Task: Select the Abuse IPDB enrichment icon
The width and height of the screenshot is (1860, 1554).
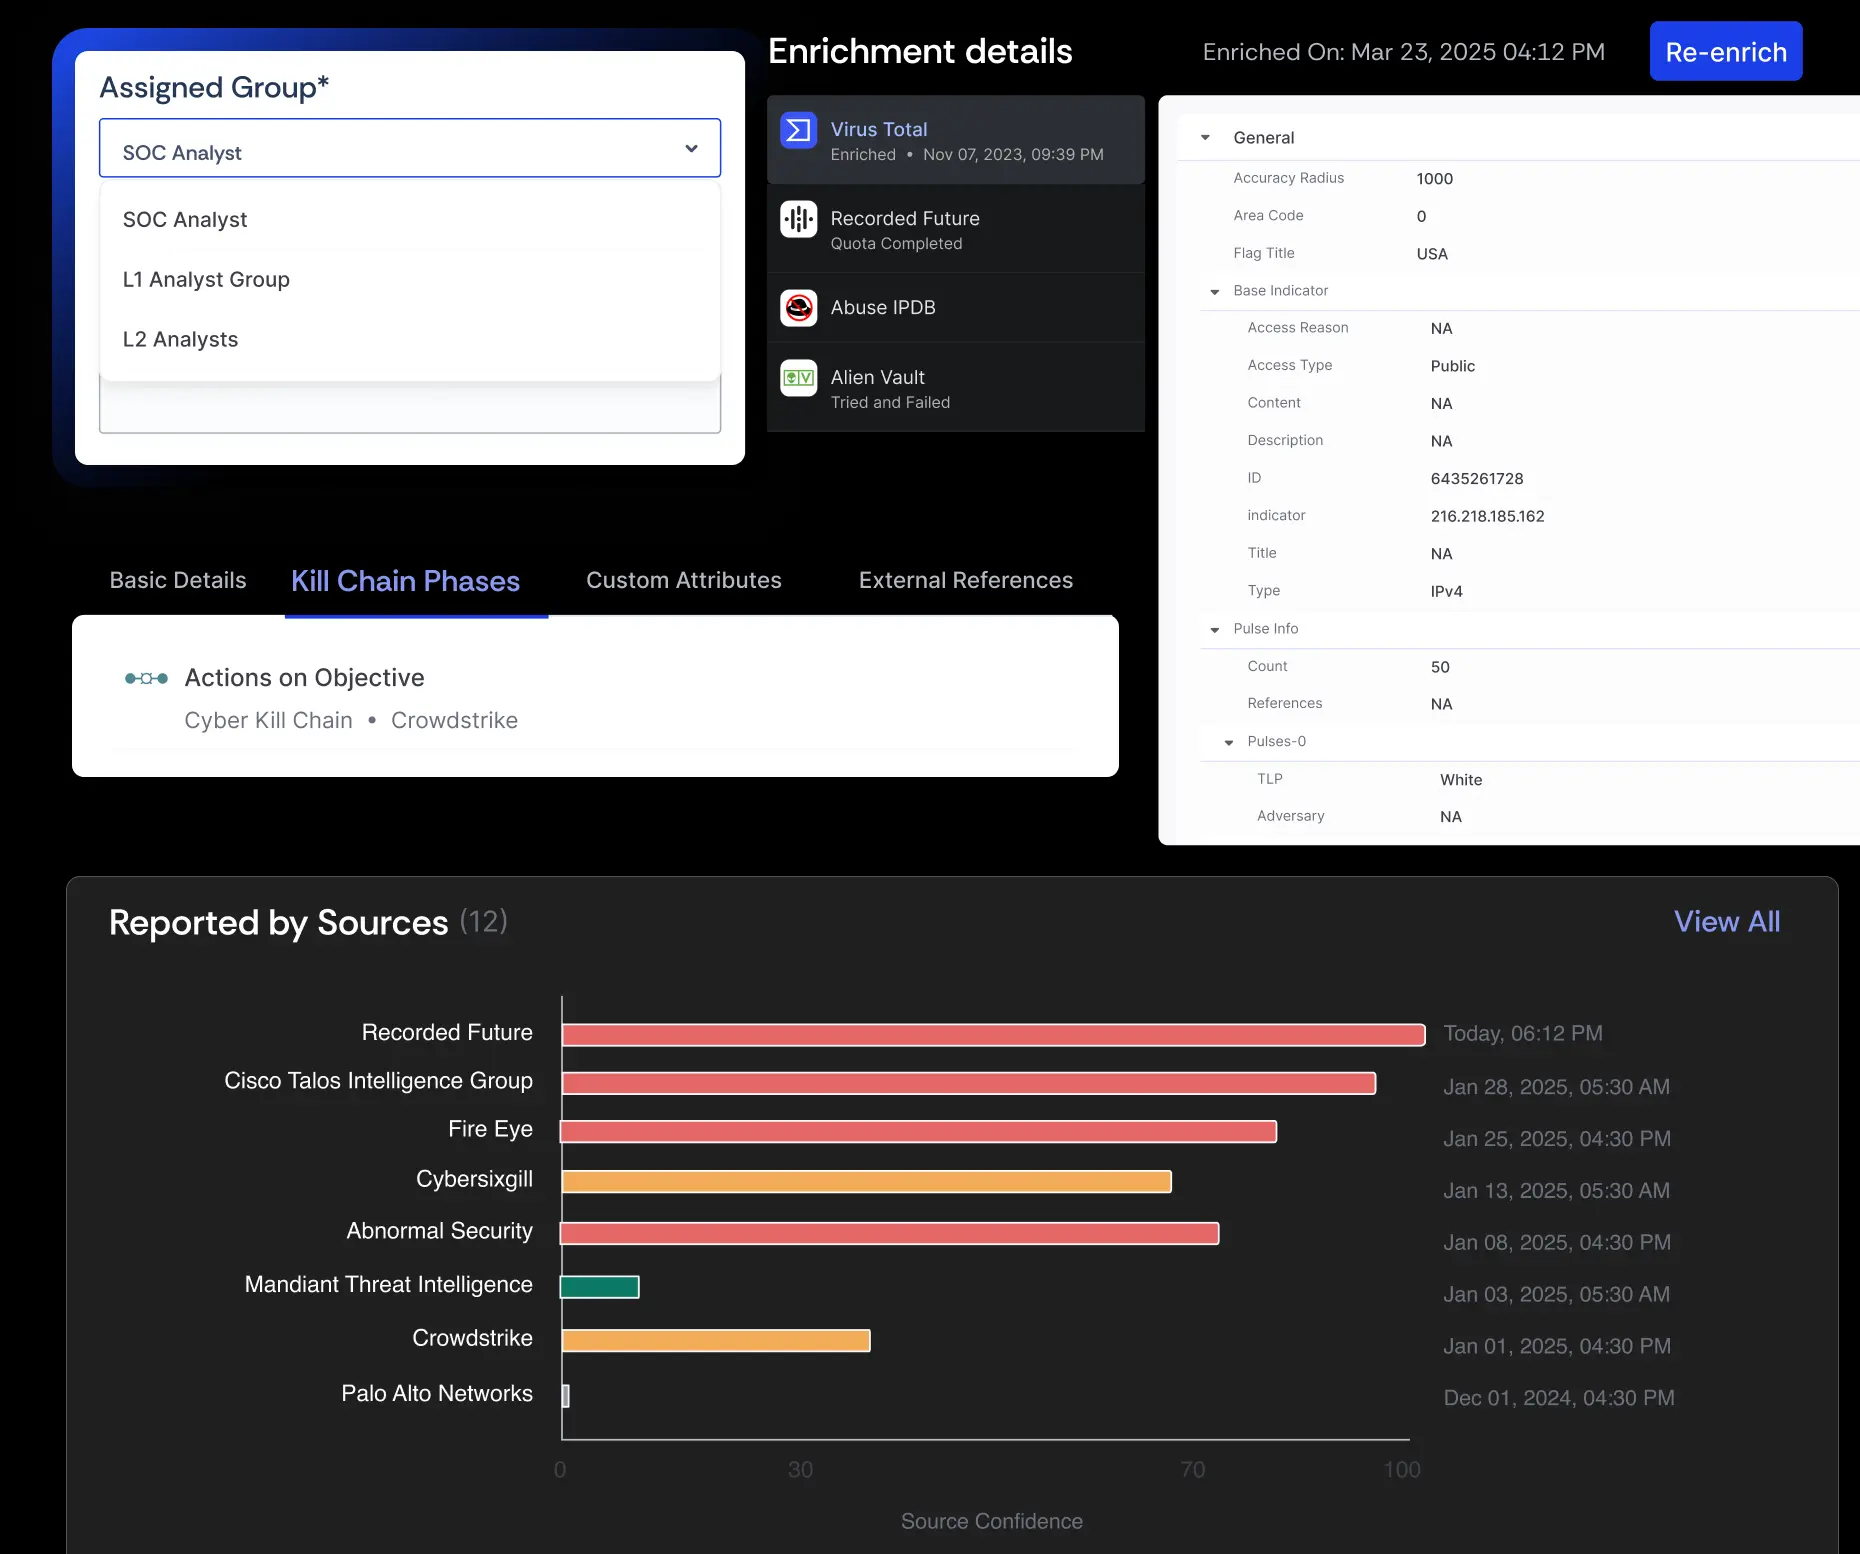Action: pyautogui.click(x=798, y=308)
